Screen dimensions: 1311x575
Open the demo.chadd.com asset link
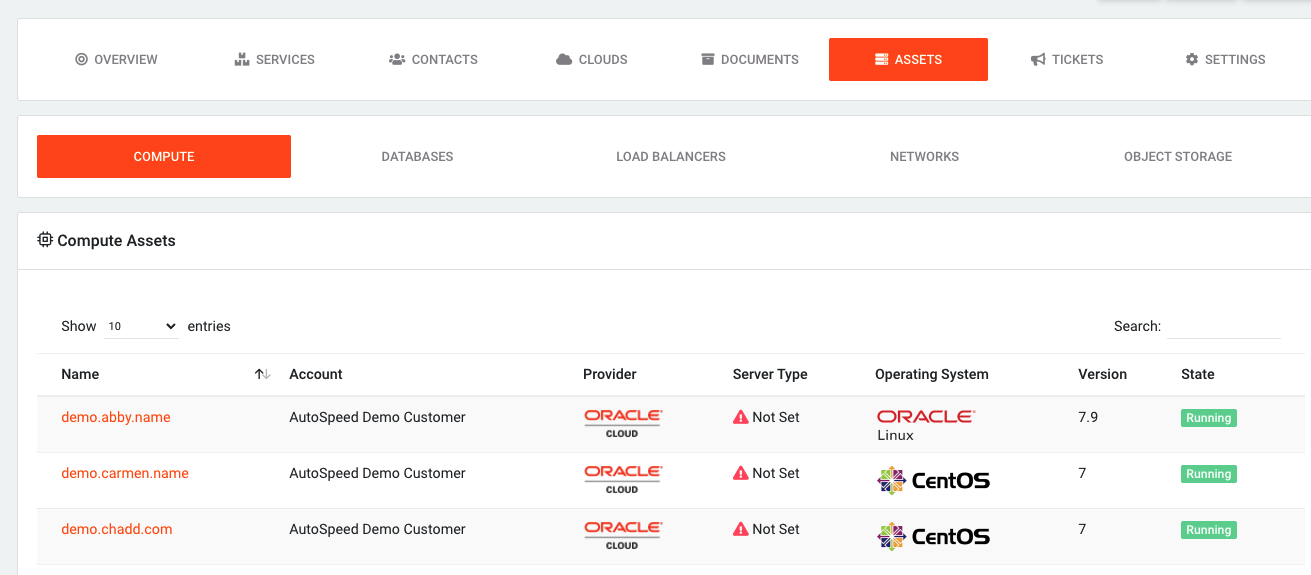[117, 529]
